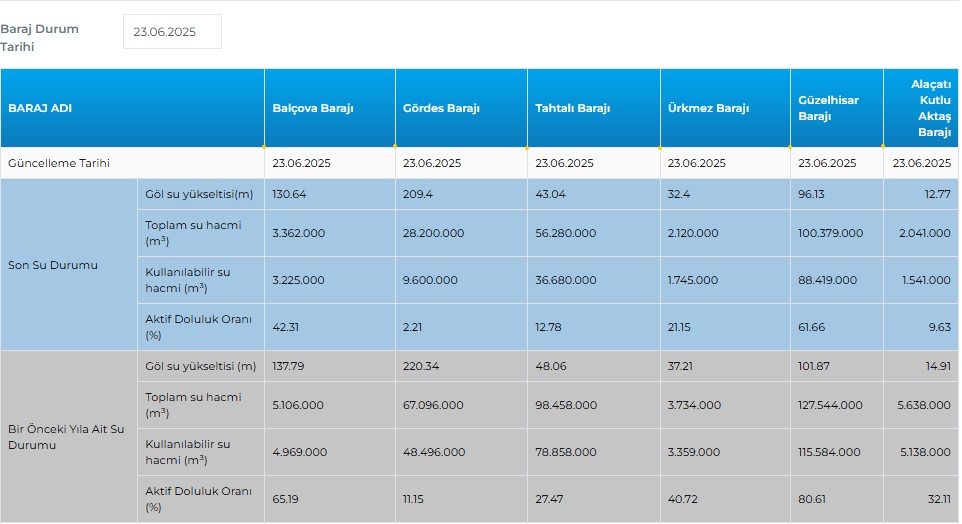Click the 21.15 fill rate for Ürkmez
This screenshot has width=962, height=524.
[x=679, y=327]
